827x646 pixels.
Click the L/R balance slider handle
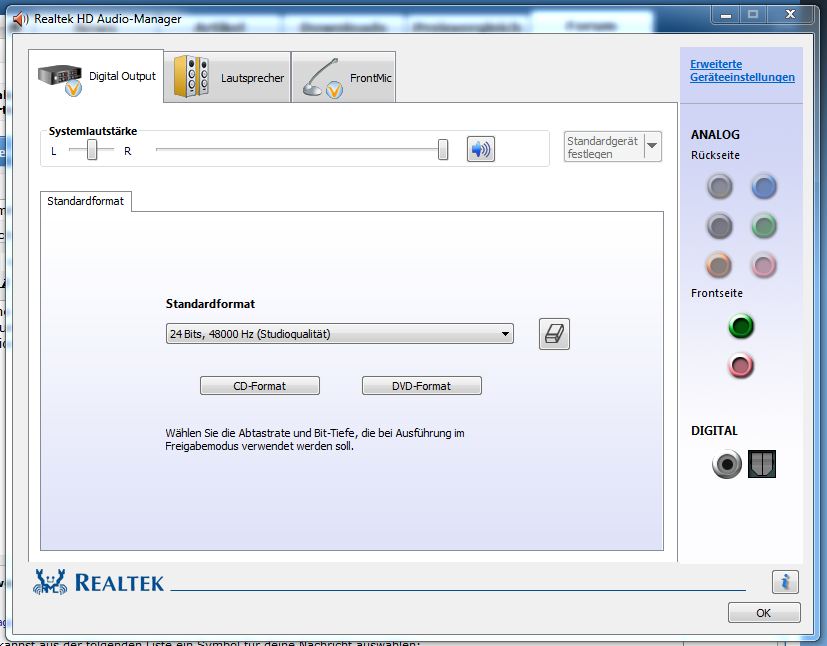point(92,149)
